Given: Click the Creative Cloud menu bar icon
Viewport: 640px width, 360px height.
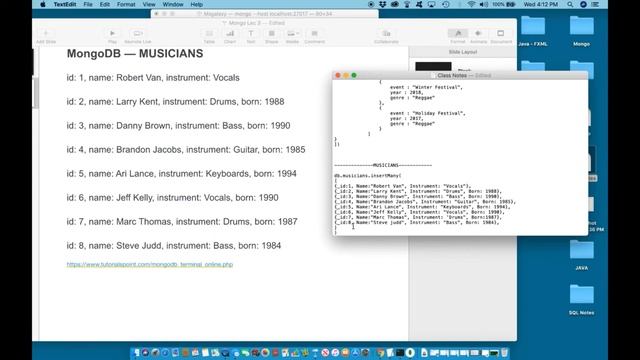Looking at the screenshot, I should 395,4.
